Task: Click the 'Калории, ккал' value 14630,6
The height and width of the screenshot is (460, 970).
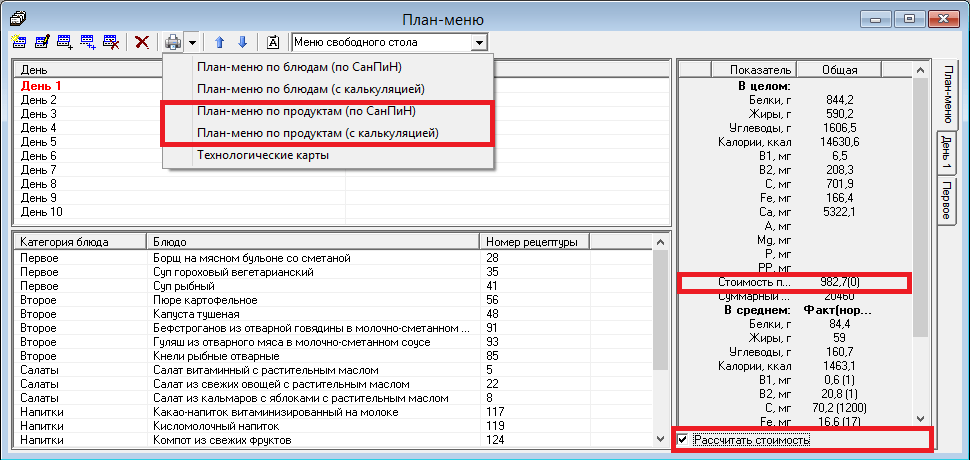Action: point(839,142)
